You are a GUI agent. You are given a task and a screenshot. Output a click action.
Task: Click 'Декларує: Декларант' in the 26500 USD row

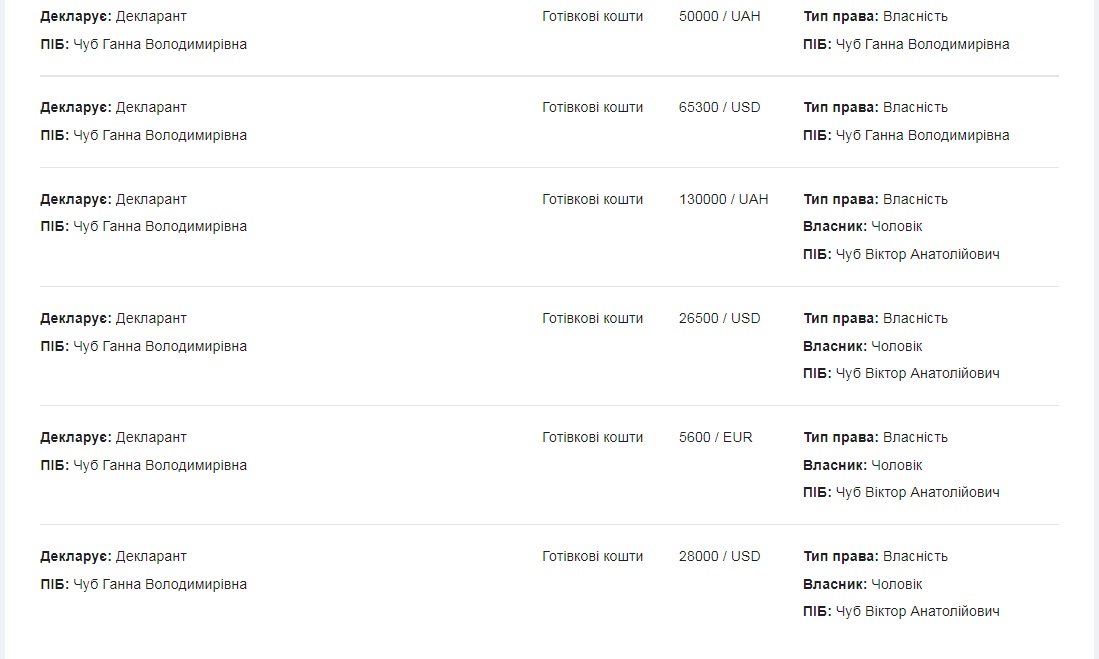coord(113,319)
